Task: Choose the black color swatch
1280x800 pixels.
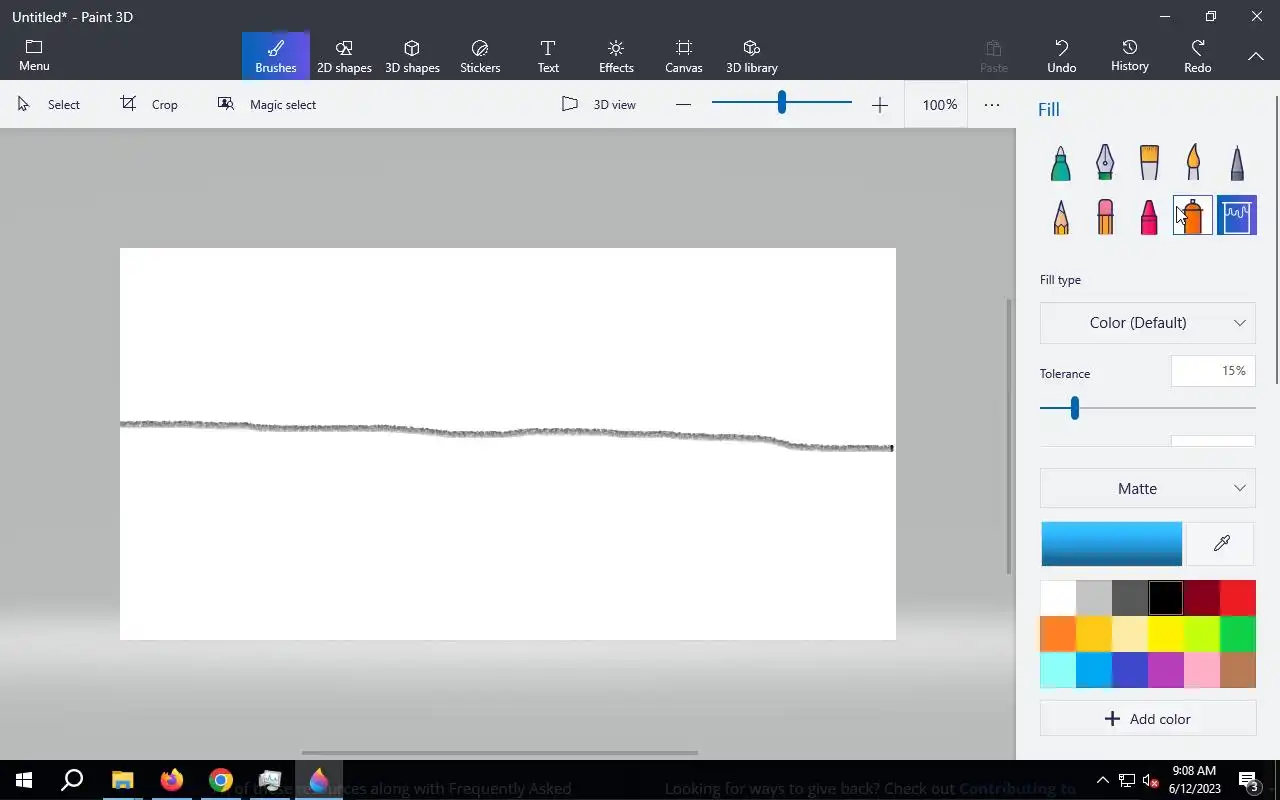Action: pyautogui.click(x=1166, y=598)
